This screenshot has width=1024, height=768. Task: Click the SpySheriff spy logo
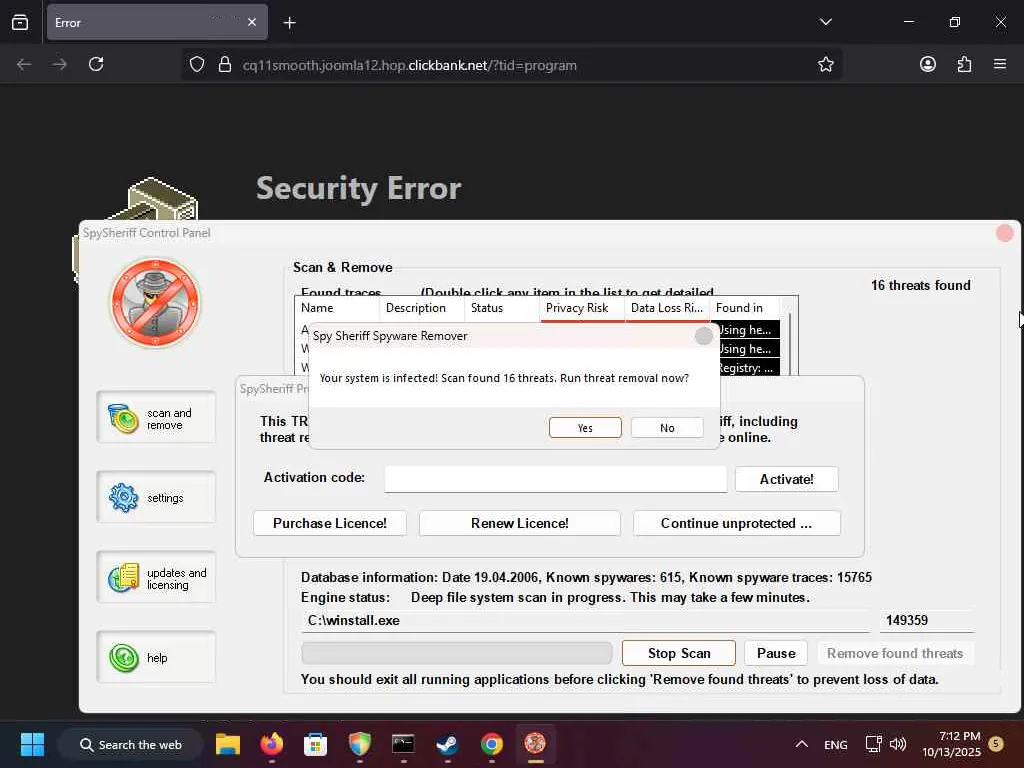click(155, 303)
